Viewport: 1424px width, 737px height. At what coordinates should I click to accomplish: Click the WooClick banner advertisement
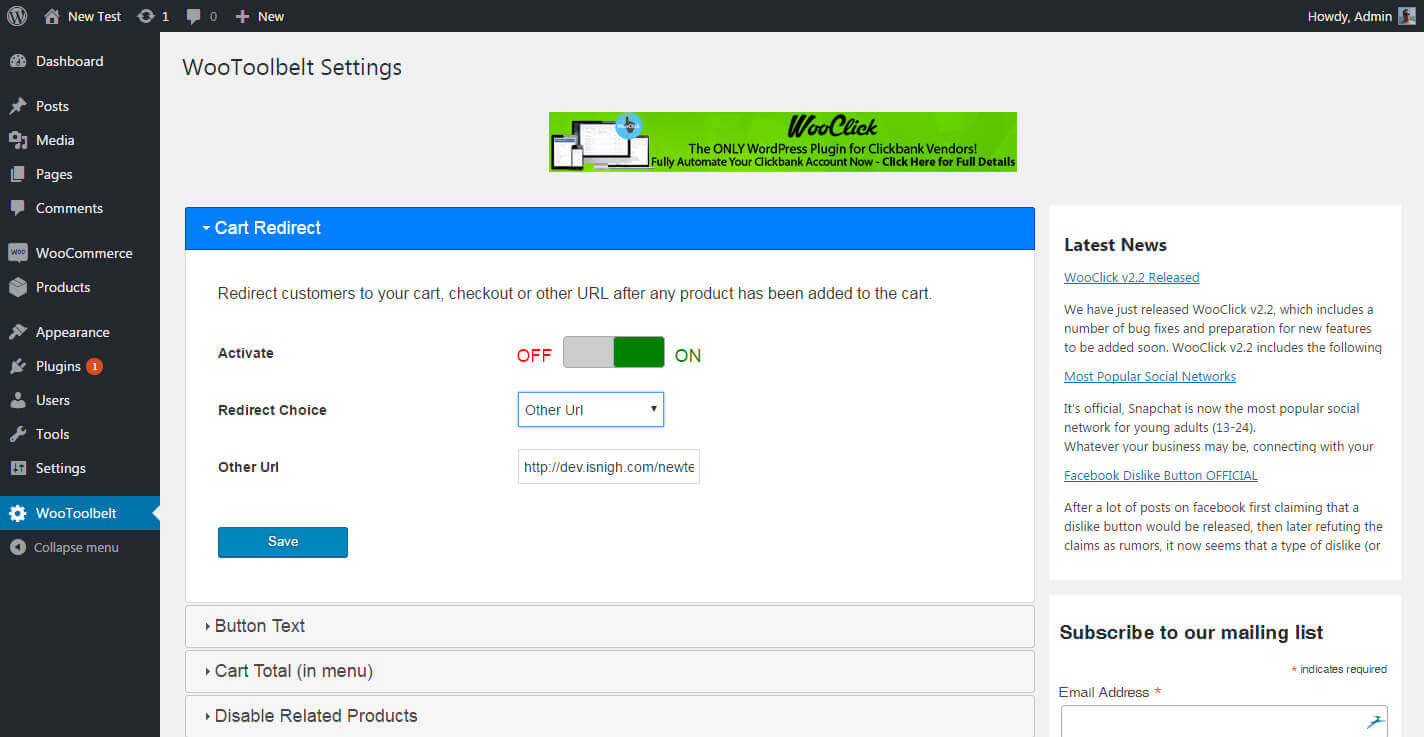pos(783,142)
